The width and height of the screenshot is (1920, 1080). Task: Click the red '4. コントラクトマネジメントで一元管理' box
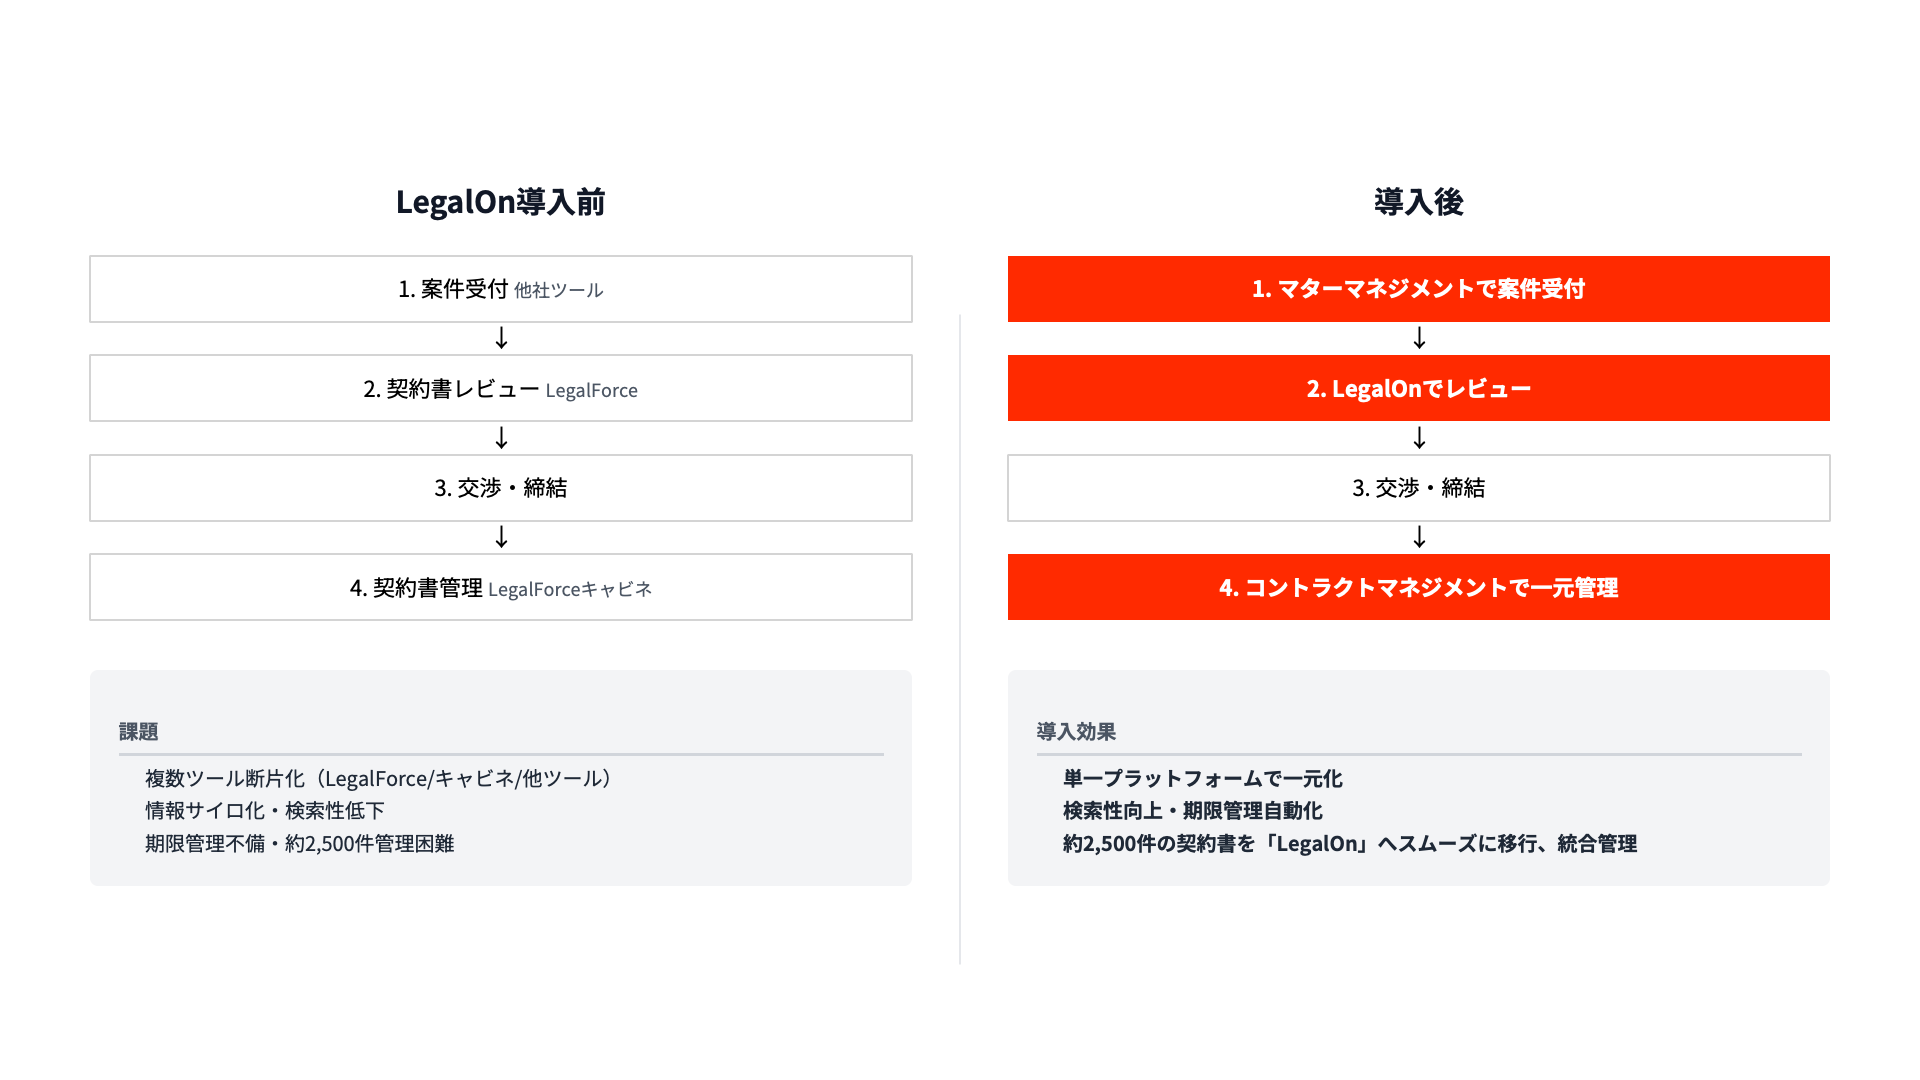point(1419,587)
